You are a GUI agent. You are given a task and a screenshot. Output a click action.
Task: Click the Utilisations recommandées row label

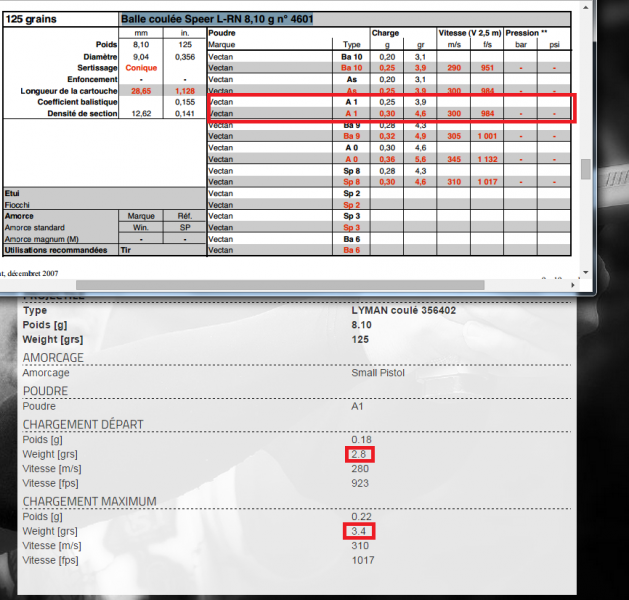pos(60,250)
